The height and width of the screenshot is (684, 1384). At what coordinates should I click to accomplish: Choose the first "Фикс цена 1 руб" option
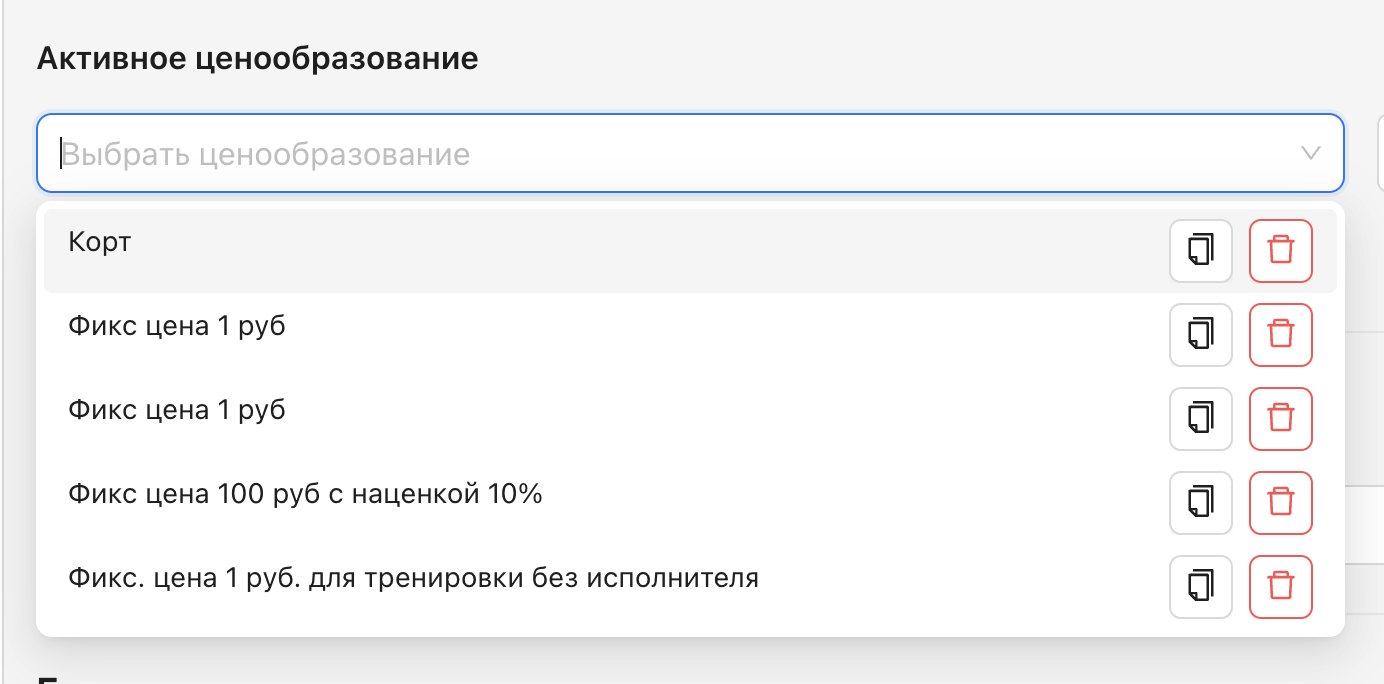pos(177,327)
